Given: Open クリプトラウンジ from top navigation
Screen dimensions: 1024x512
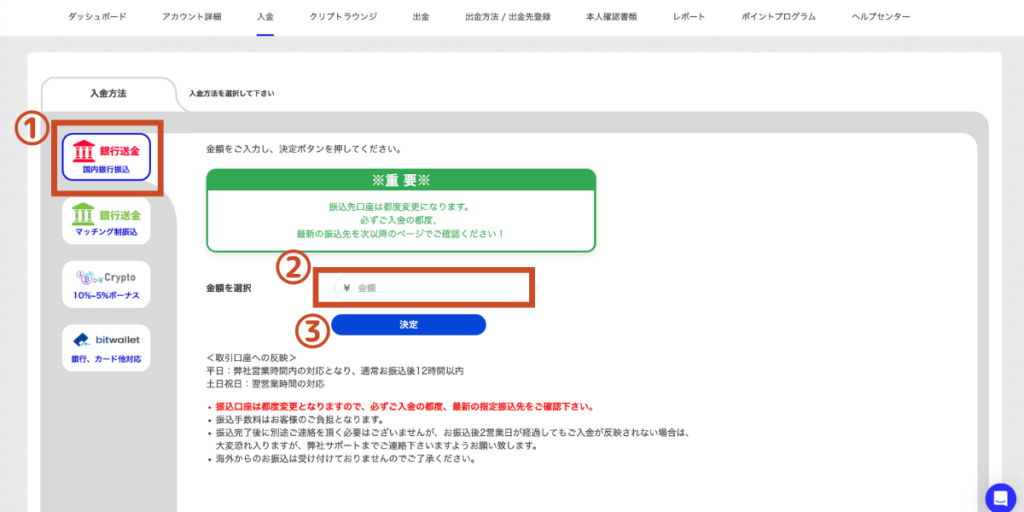Looking at the screenshot, I should coord(344,17).
